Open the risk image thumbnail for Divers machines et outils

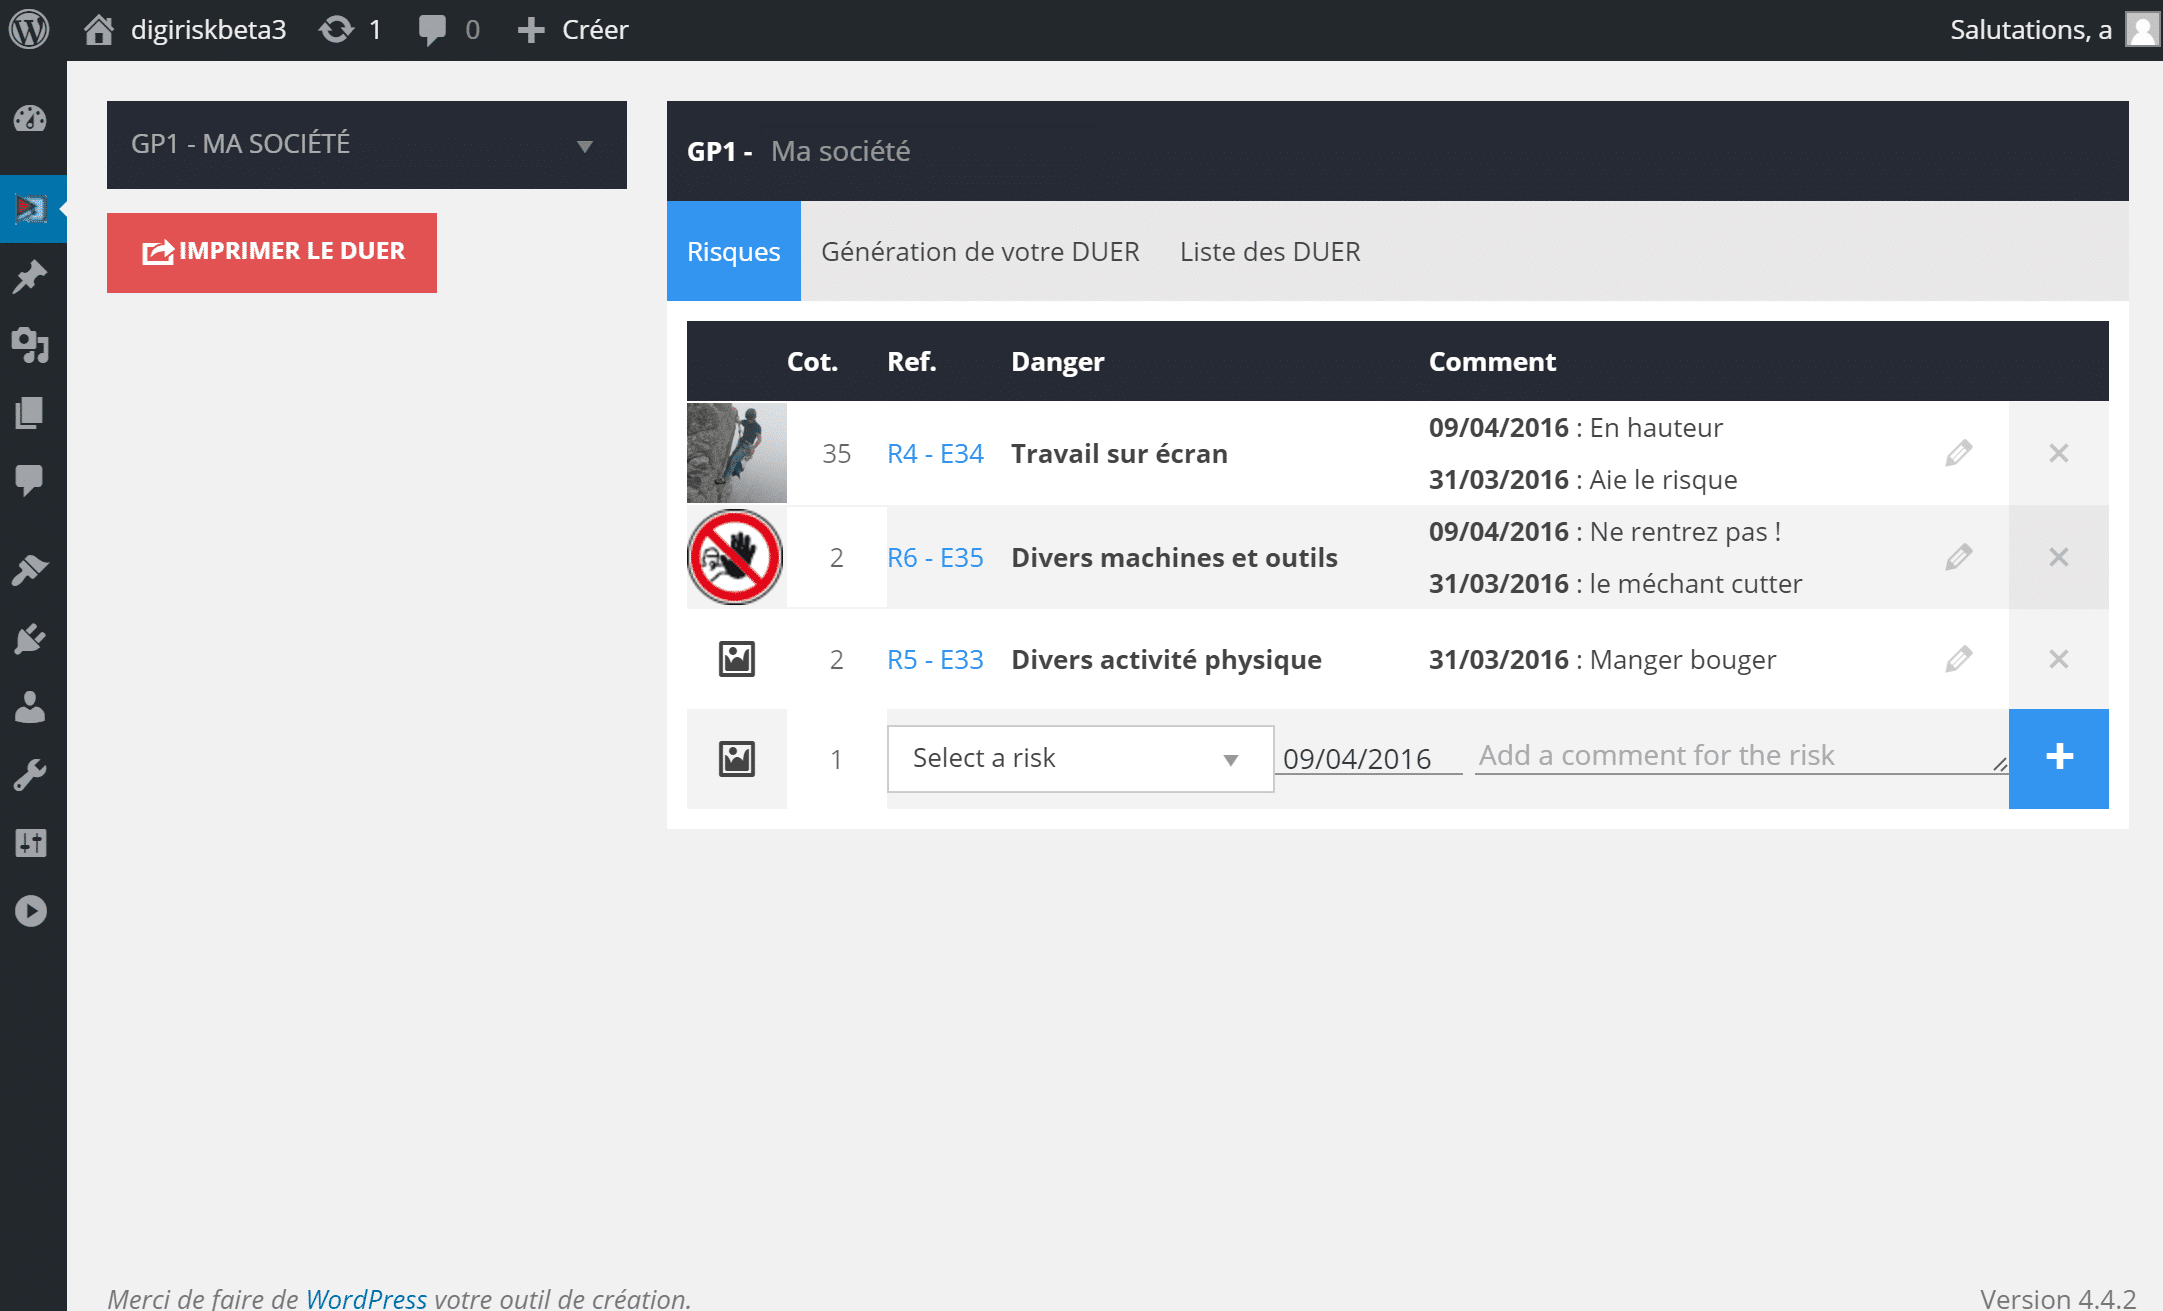point(735,557)
